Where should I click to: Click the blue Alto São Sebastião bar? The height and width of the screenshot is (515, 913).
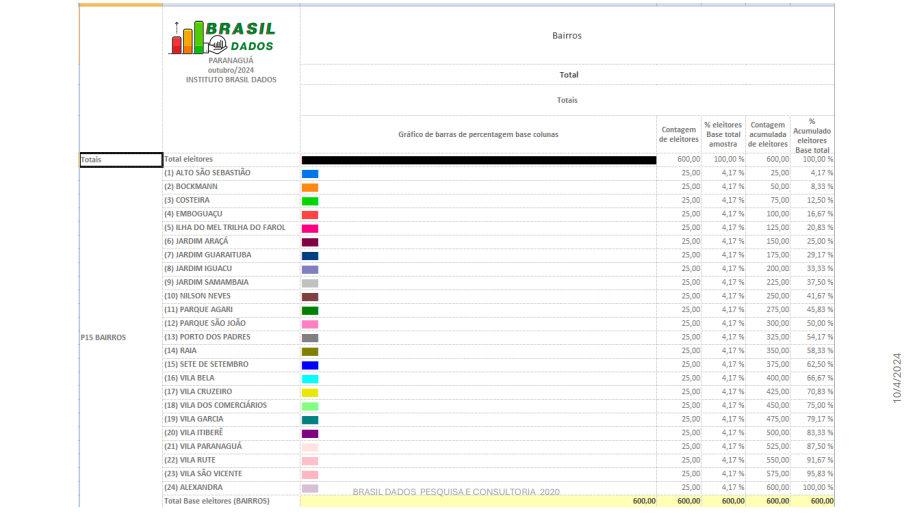coord(310,174)
